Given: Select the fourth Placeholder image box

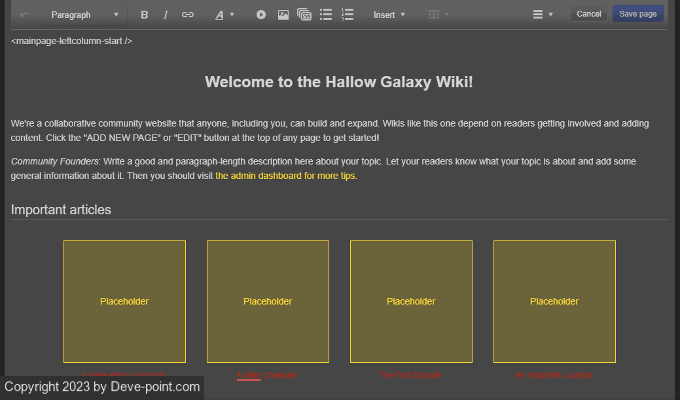Looking at the screenshot, I should (x=554, y=301).
